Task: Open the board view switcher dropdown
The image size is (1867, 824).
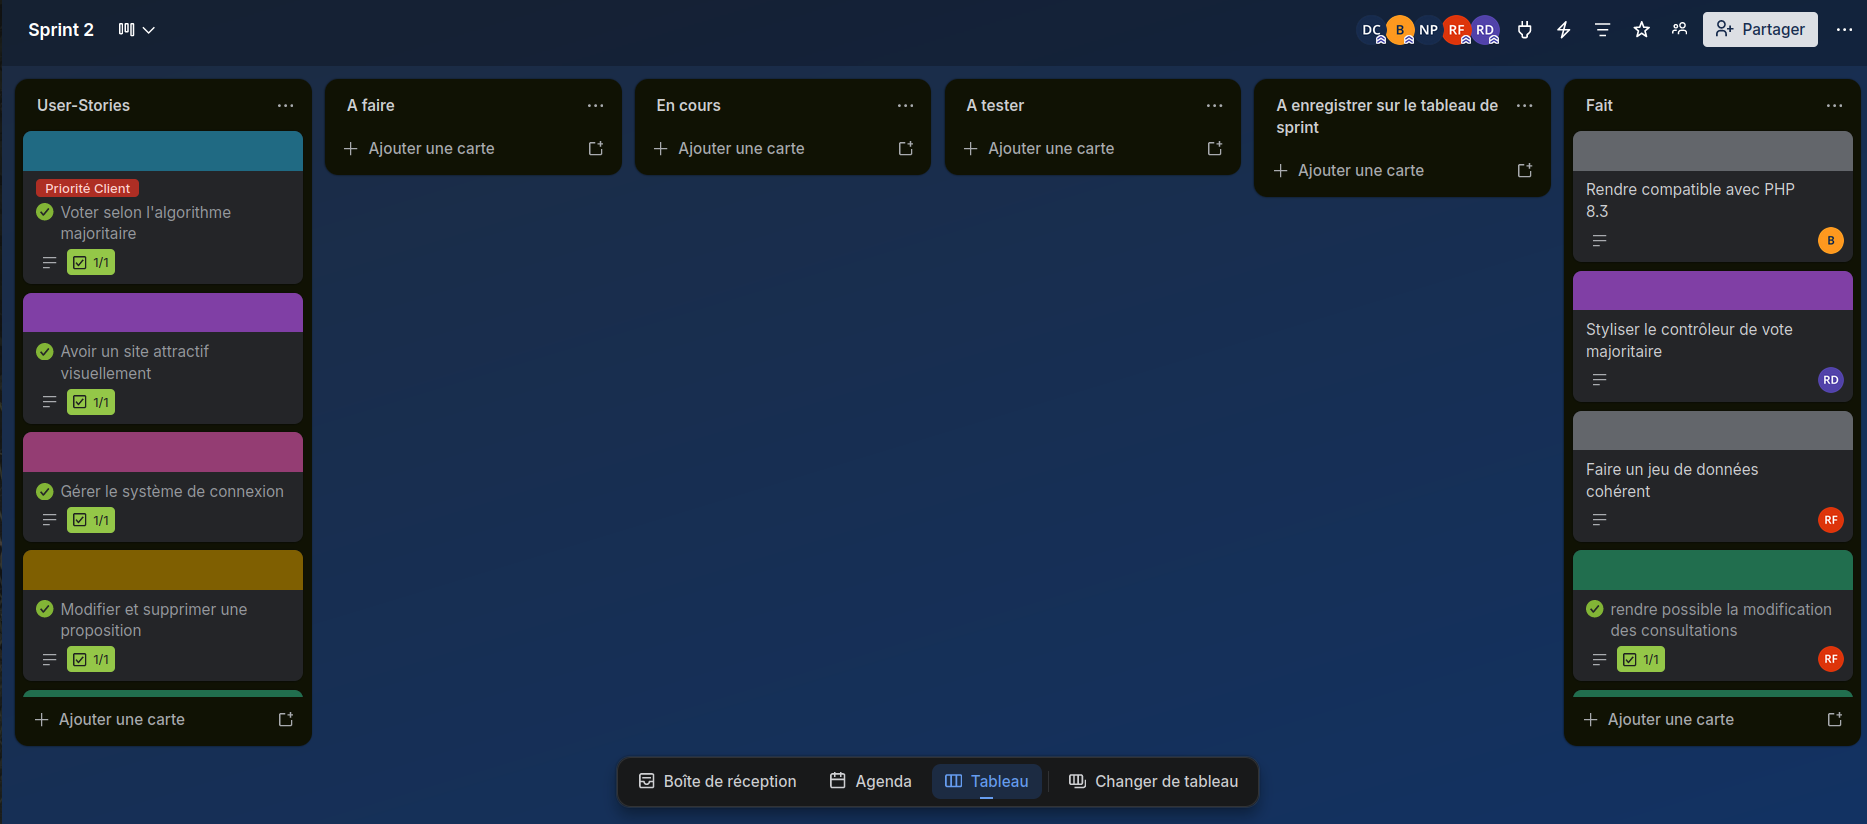Action: point(137,30)
